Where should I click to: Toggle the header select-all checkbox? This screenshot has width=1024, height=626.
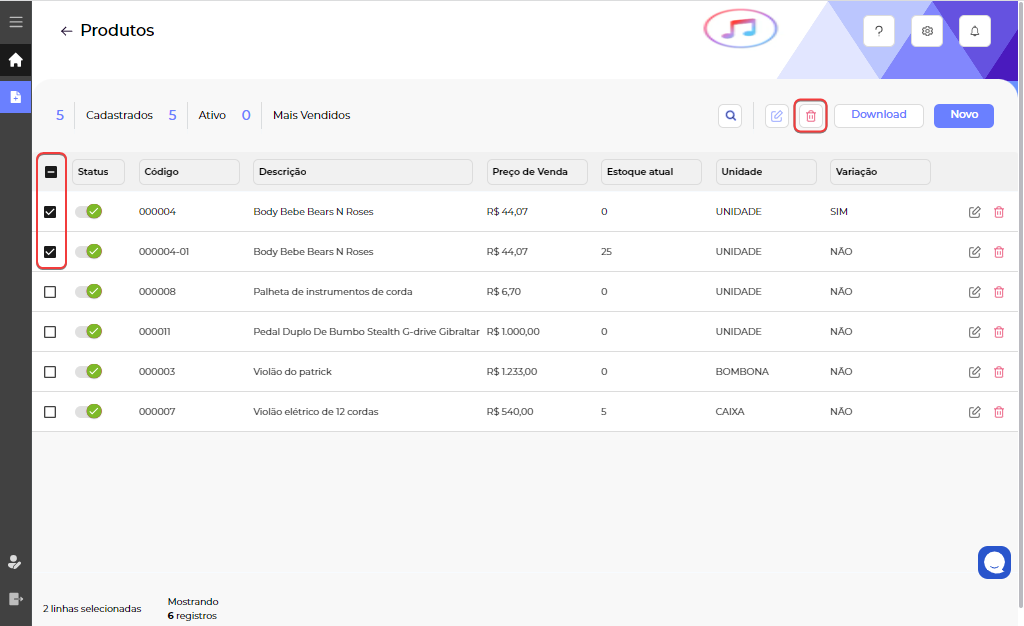tap(51, 172)
